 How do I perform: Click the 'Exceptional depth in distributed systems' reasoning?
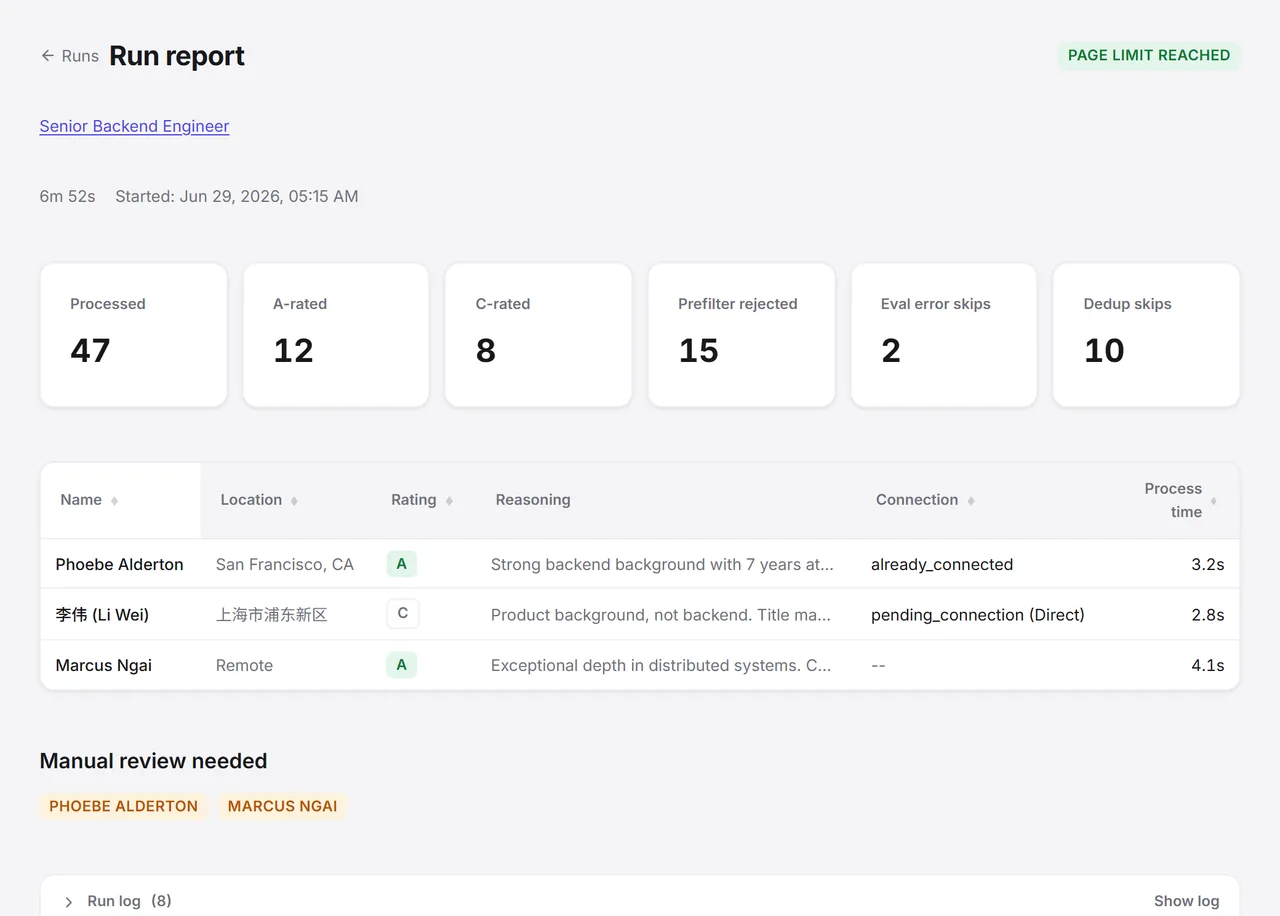(x=661, y=665)
